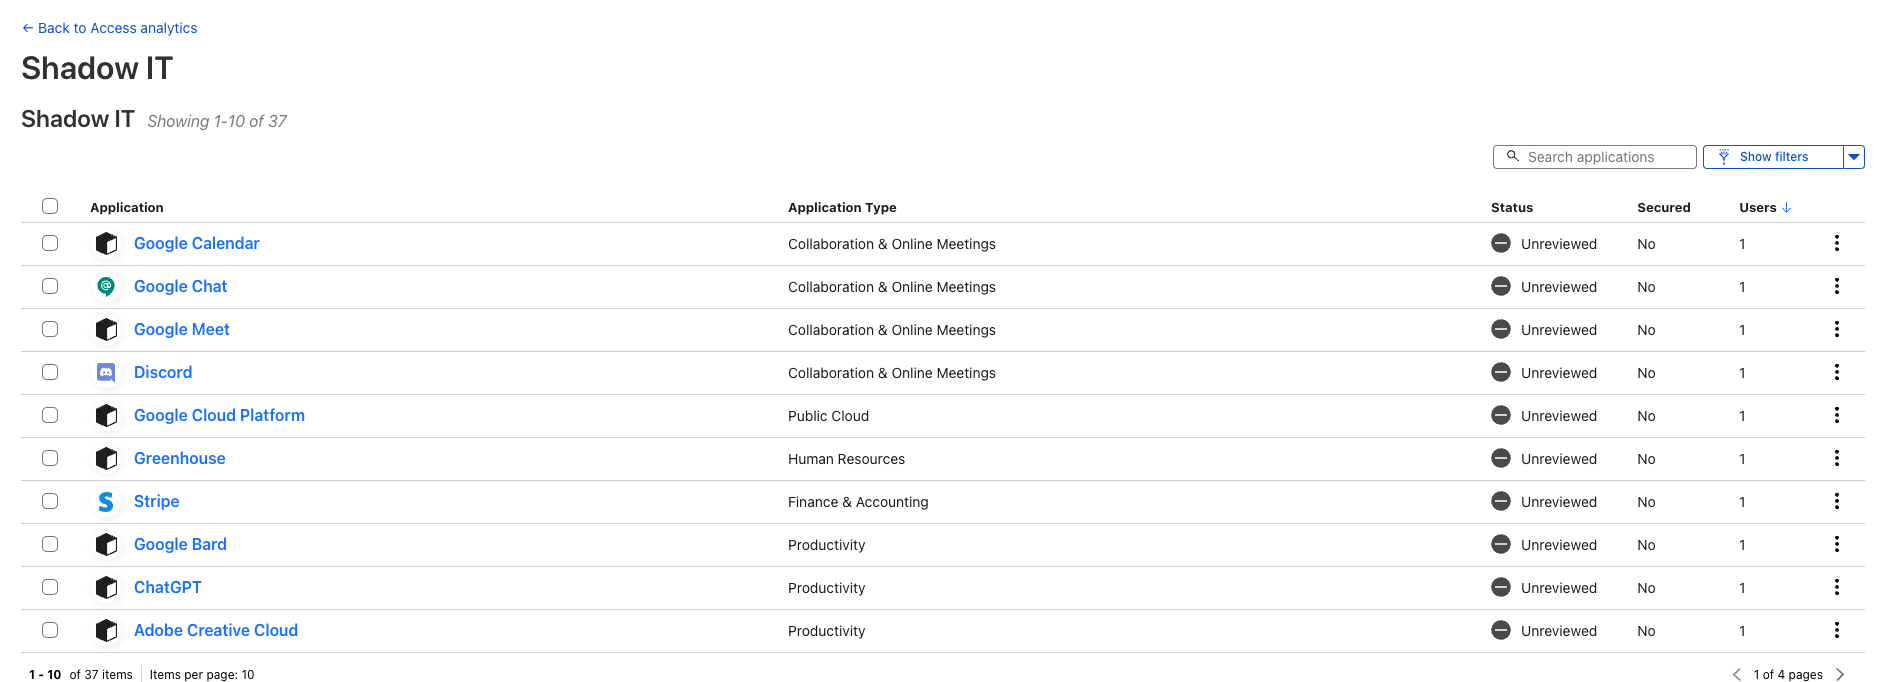Open the Greenhouse application link
This screenshot has width=1879, height=682.
tap(180, 459)
